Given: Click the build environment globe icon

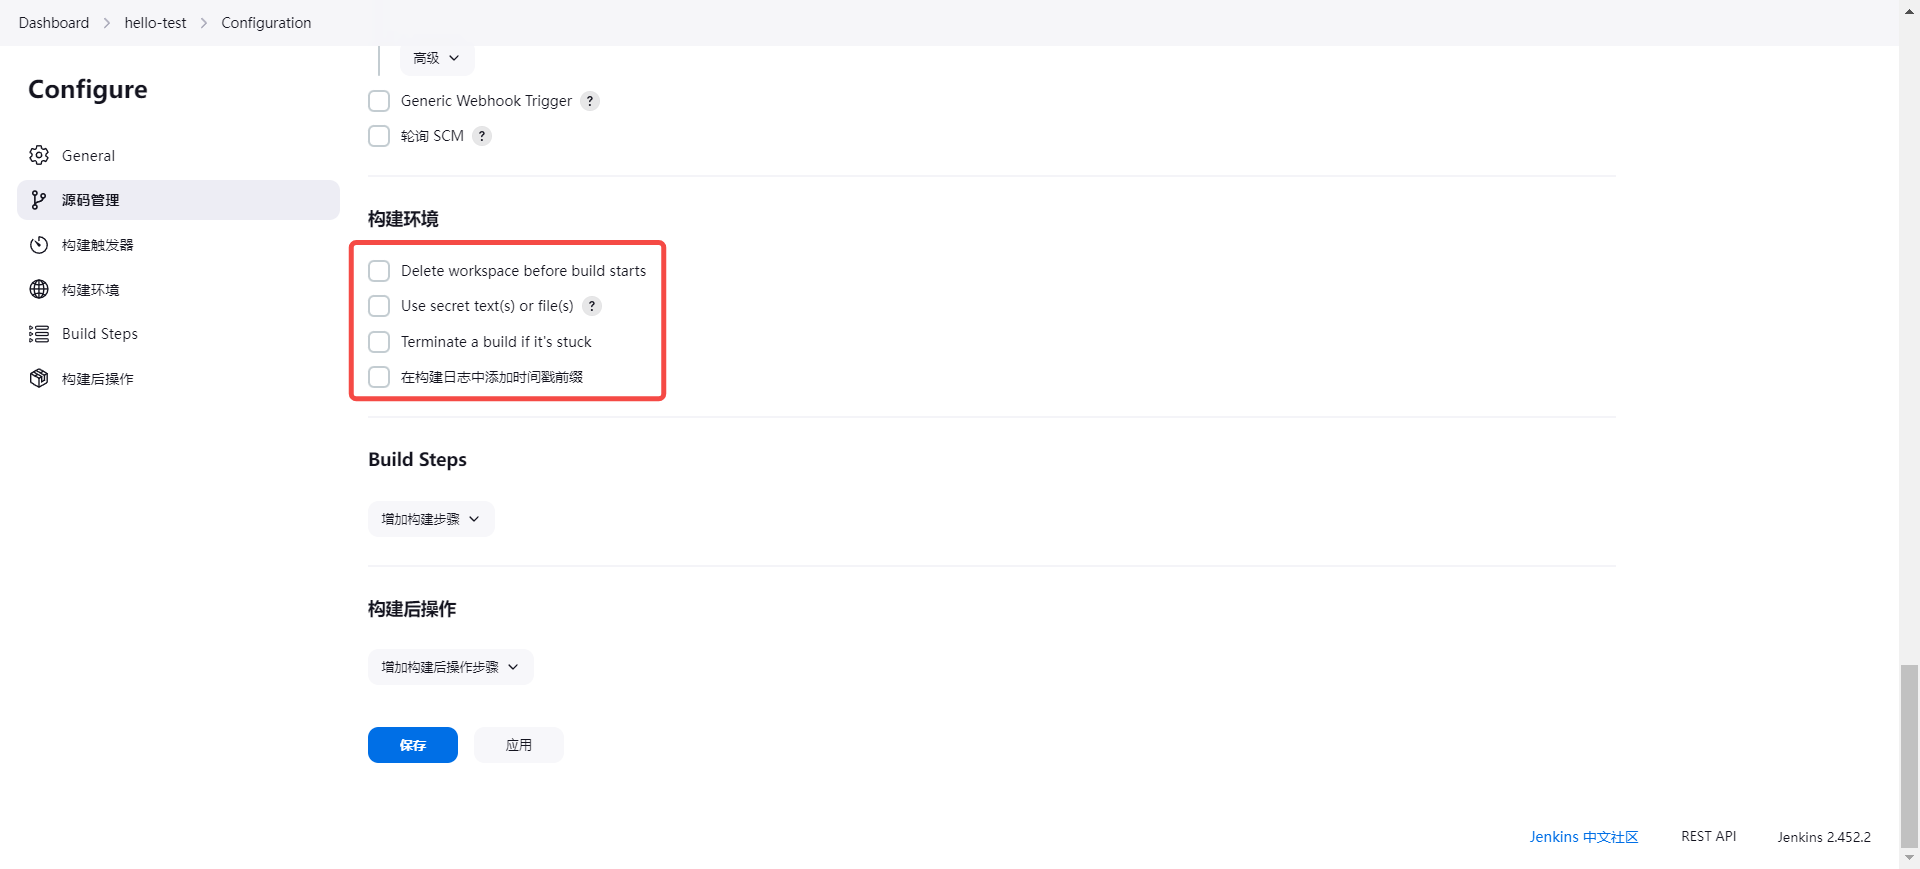Looking at the screenshot, I should coord(39,289).
